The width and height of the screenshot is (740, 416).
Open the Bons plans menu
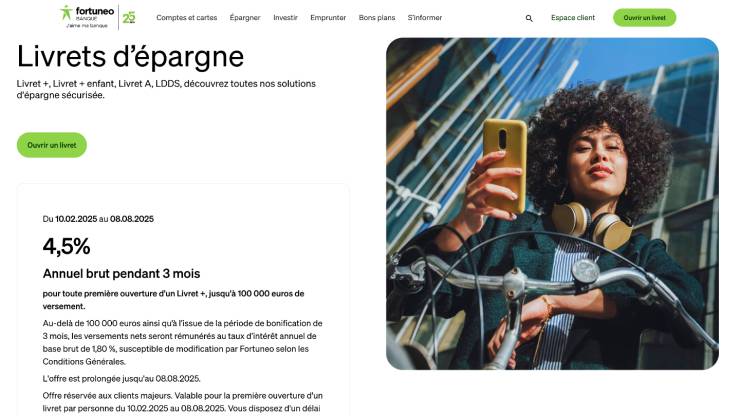pos(377,17)
